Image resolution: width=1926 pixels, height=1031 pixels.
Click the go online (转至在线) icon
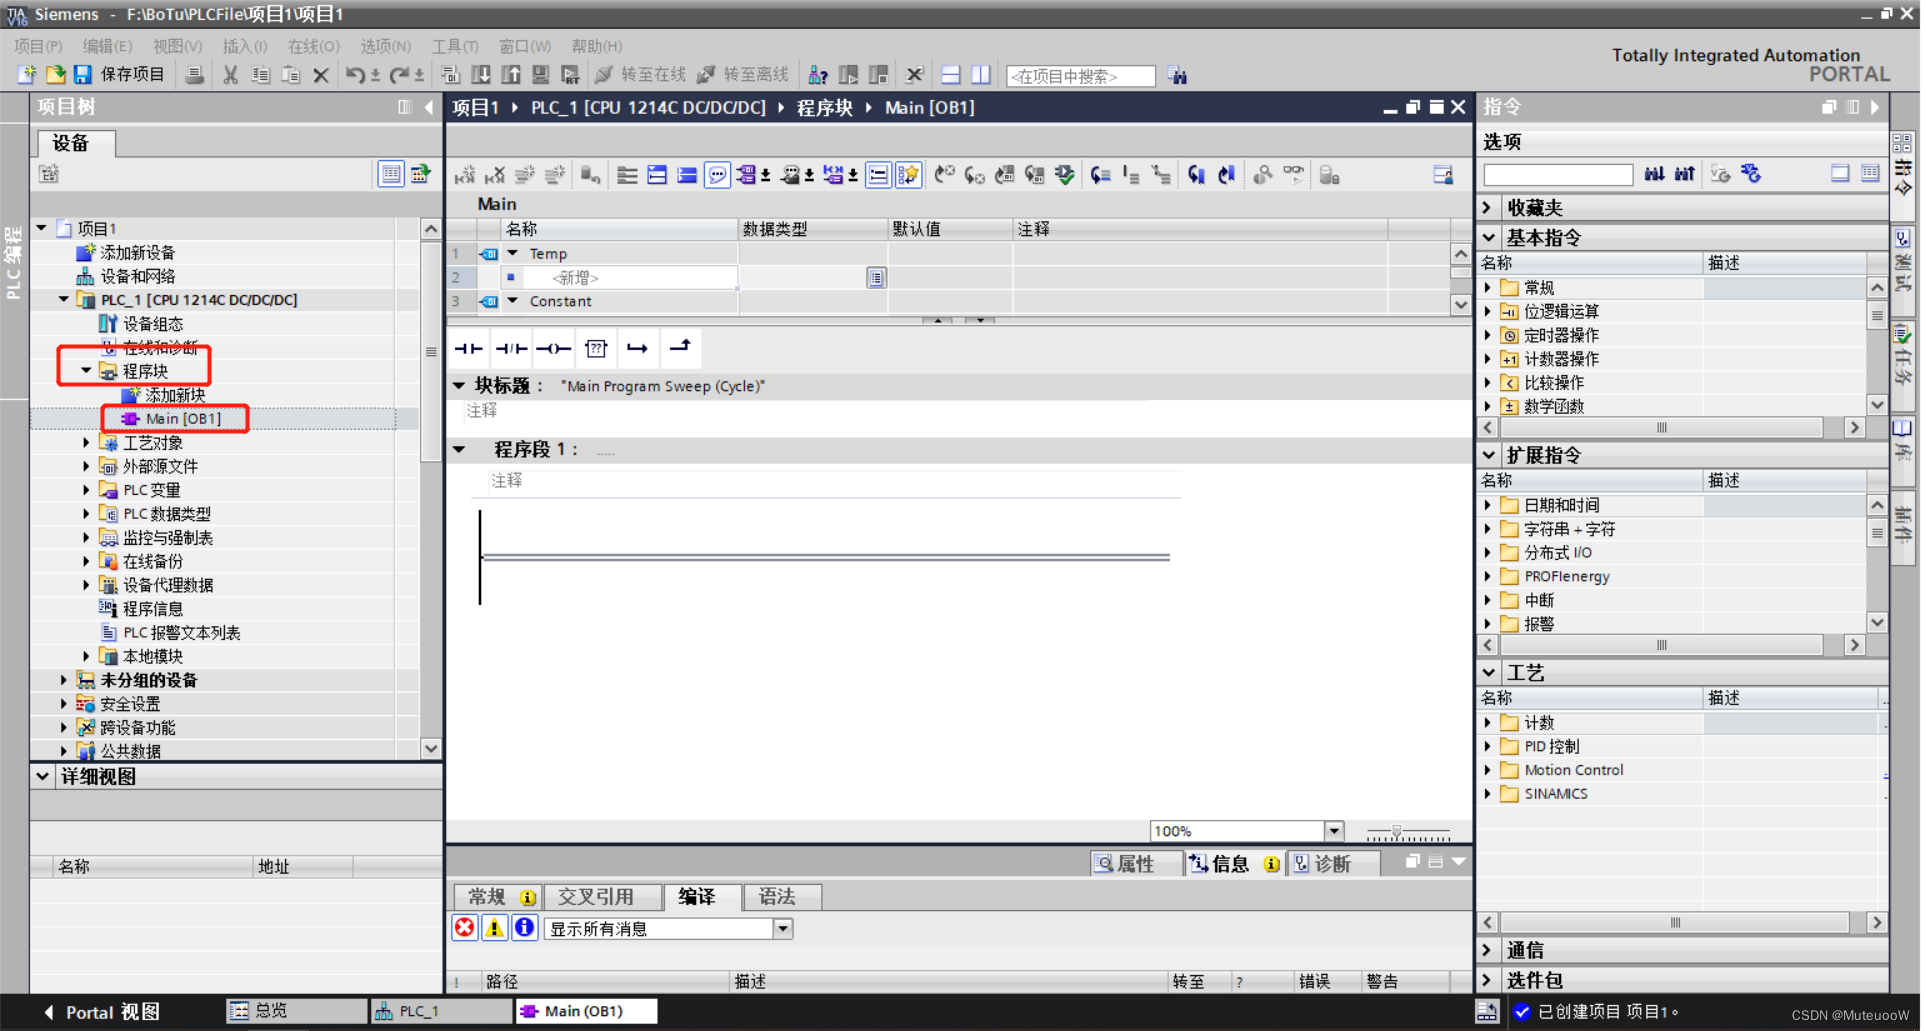pos(603,75)
